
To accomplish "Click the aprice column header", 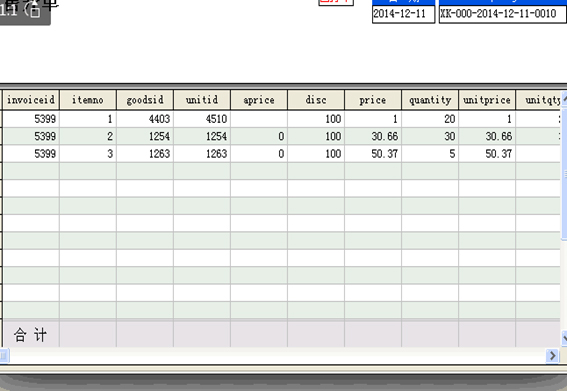I will coord(259,100).
